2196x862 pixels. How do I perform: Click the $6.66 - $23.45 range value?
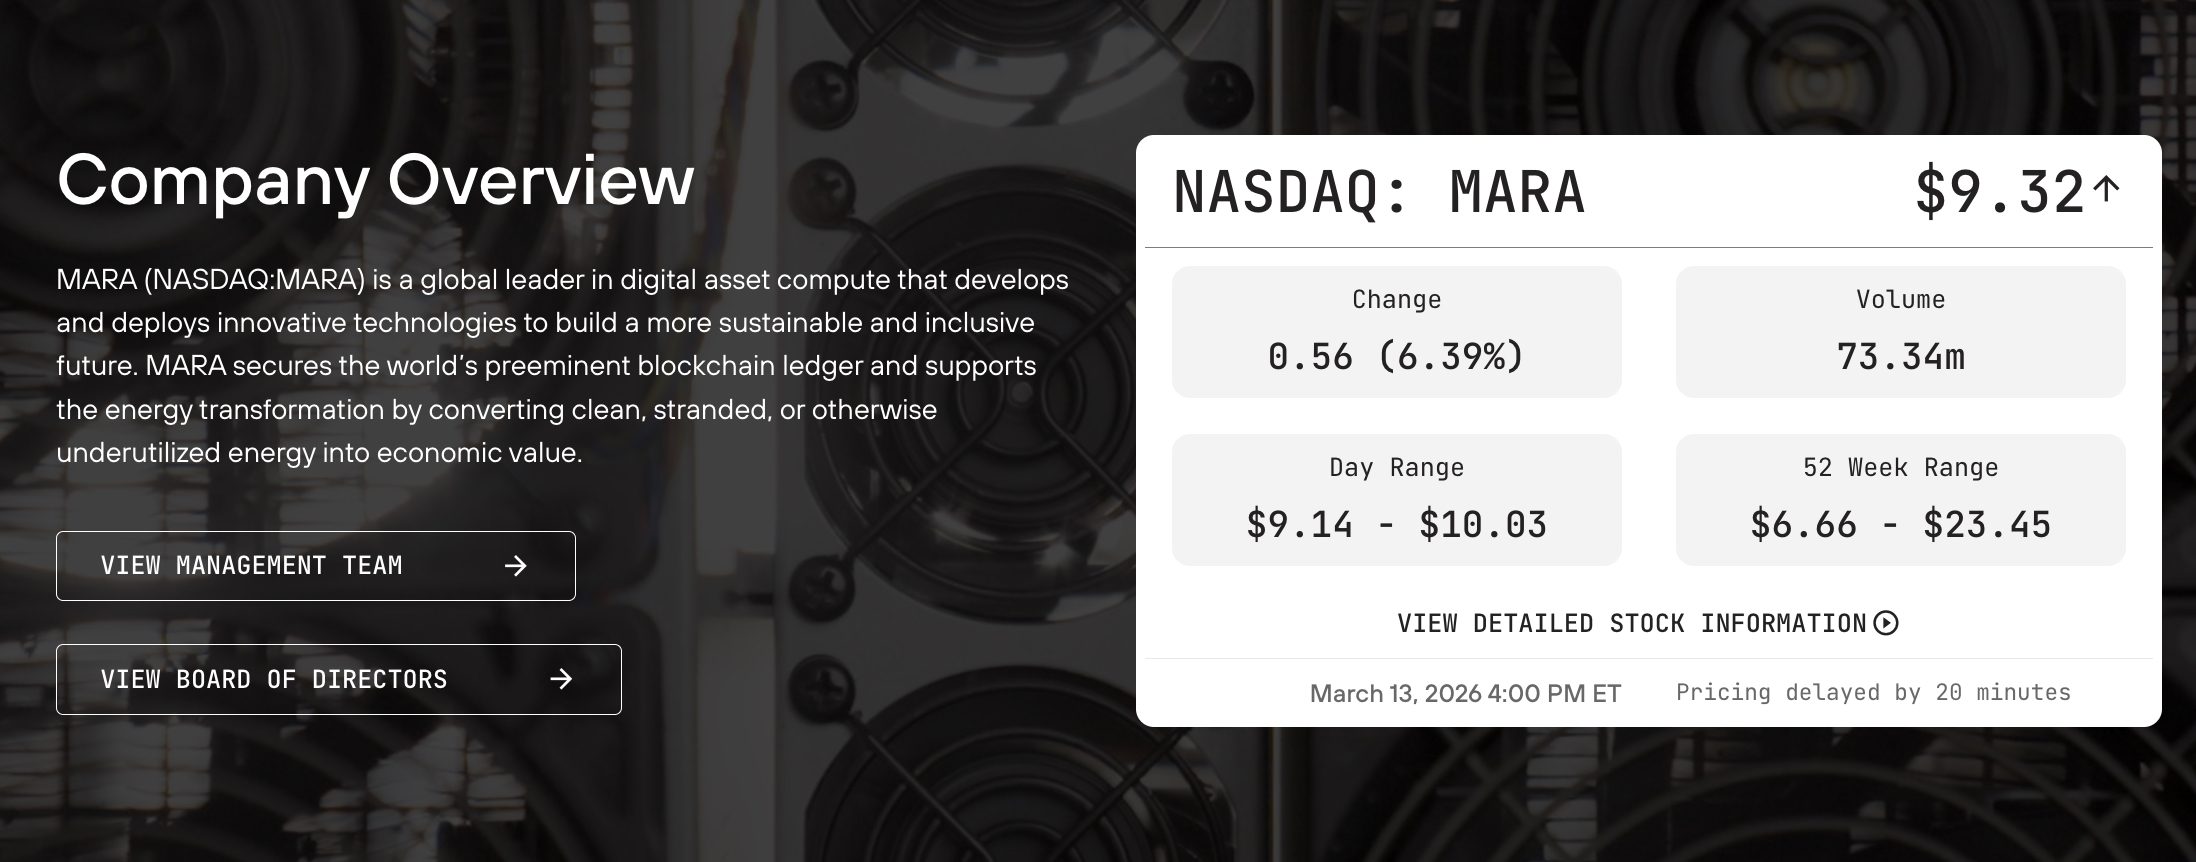click(x=1900, y=525)
